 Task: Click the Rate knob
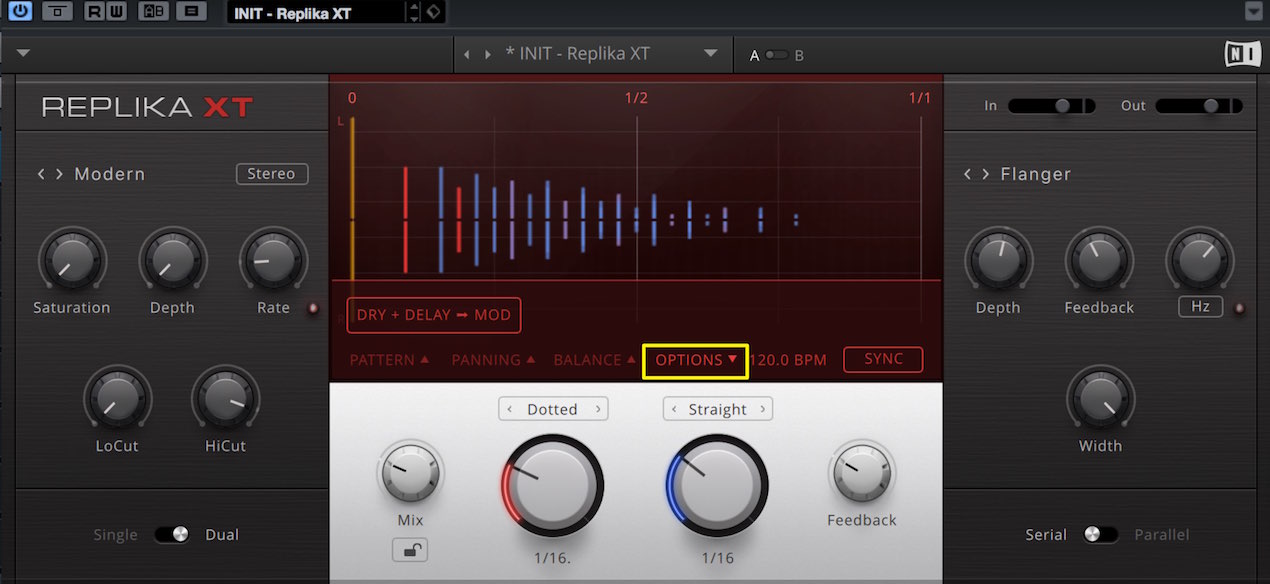click(273, 261)
